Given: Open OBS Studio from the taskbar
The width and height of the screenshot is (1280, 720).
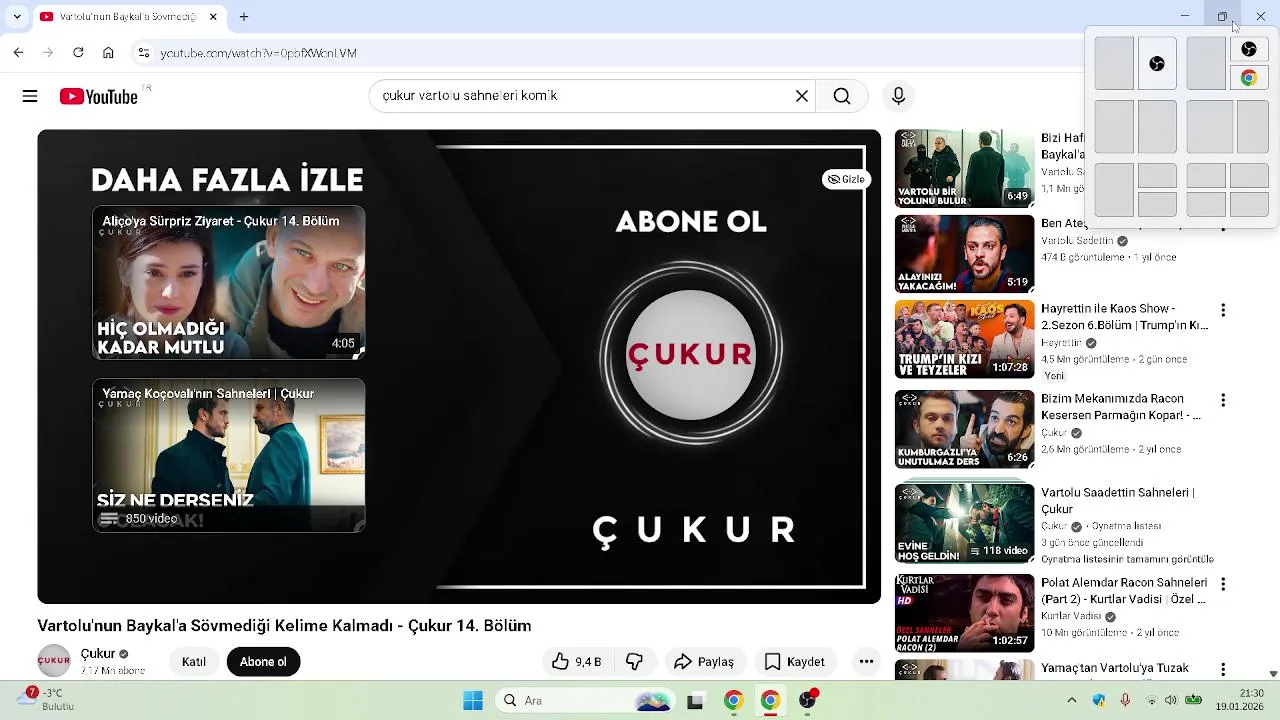Looking at the screenshot, I should point(808,700).
